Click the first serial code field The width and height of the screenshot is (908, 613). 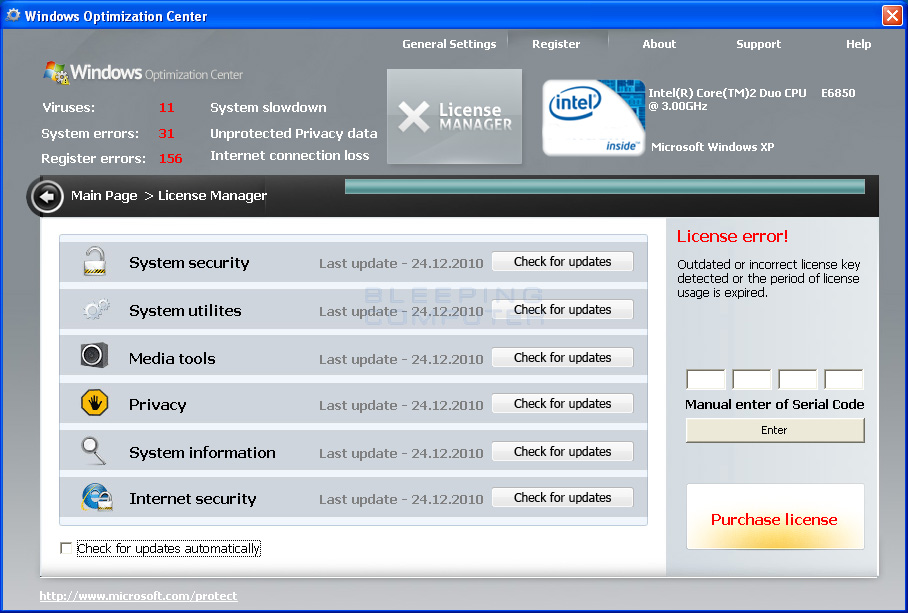pos(706,379)
